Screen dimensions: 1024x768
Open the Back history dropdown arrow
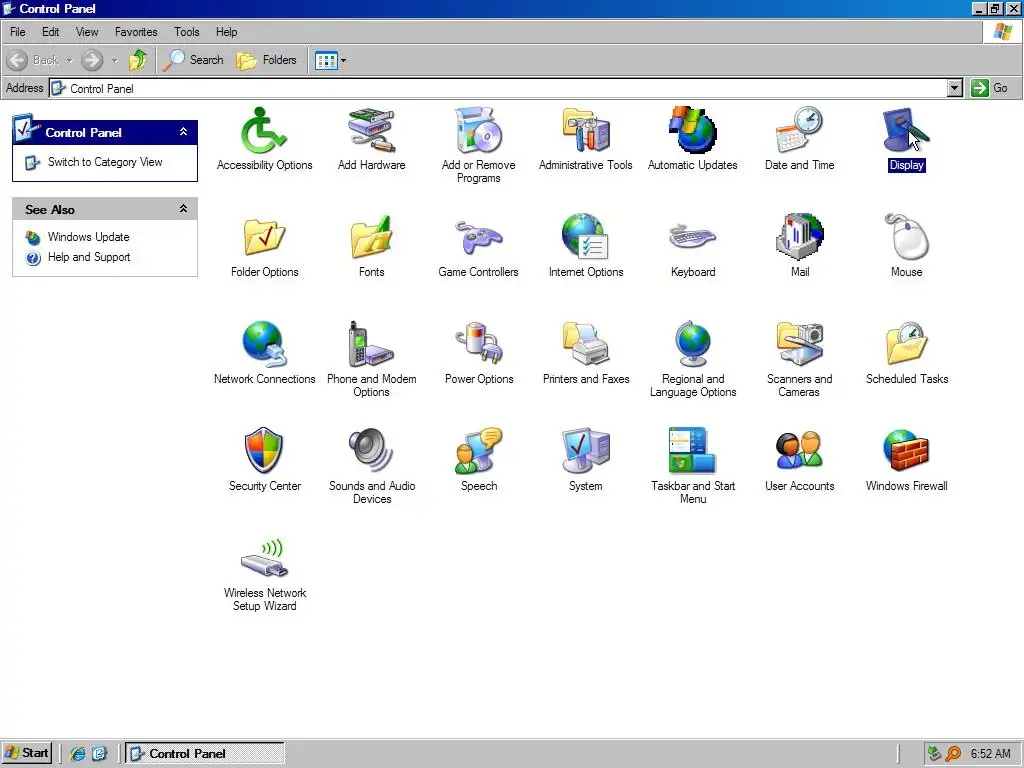tap(69, 61)
